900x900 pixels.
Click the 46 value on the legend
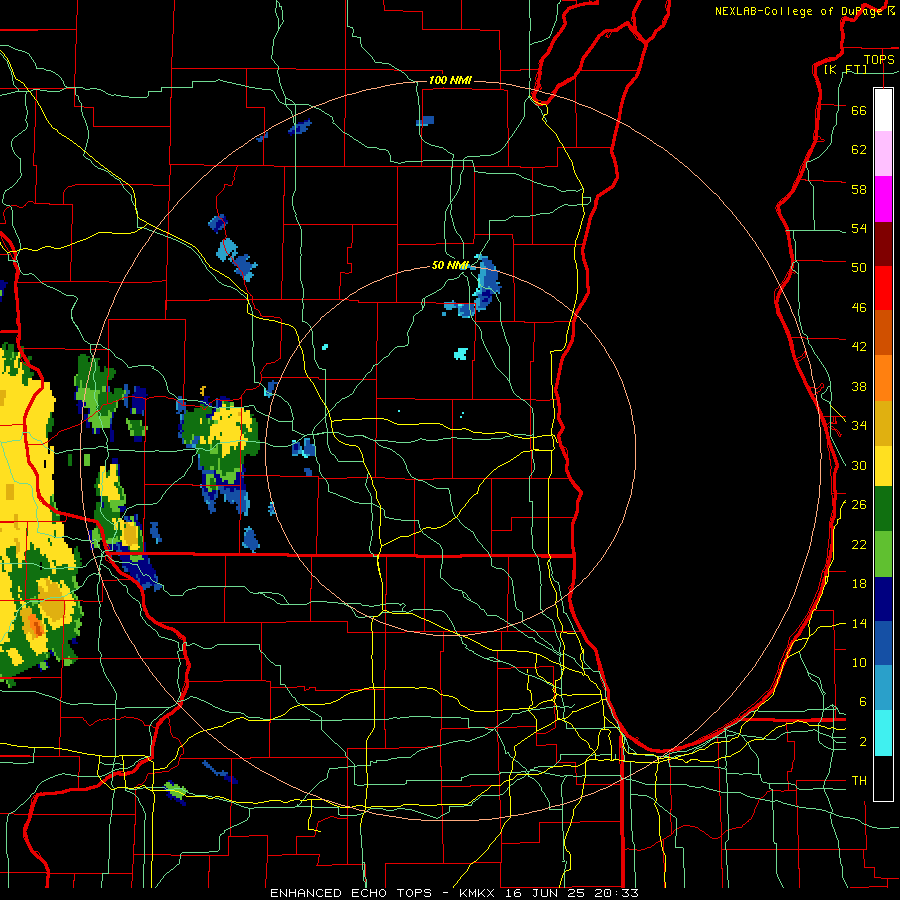click(859, 308)
